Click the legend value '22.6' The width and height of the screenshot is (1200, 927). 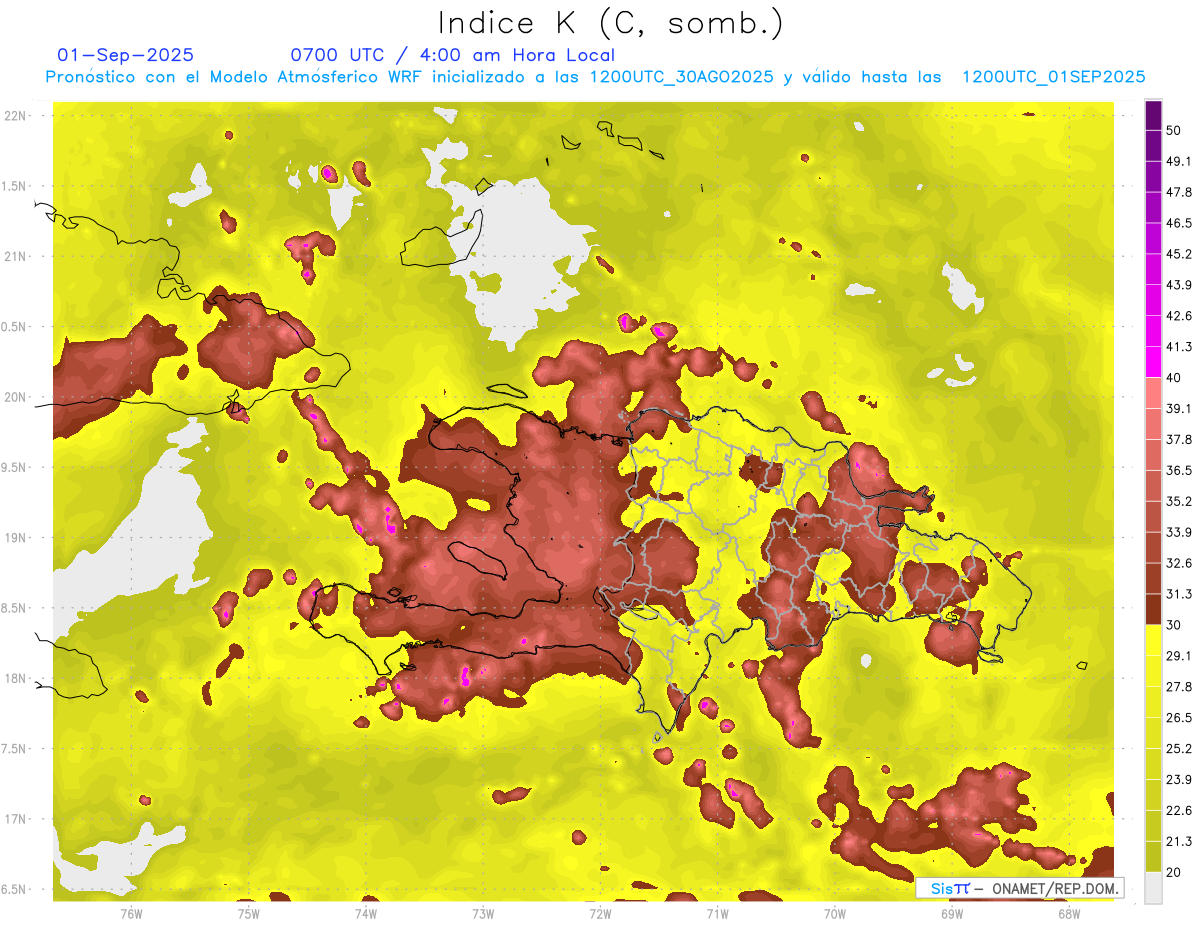pyautogui.click(x=1179, y=810)
